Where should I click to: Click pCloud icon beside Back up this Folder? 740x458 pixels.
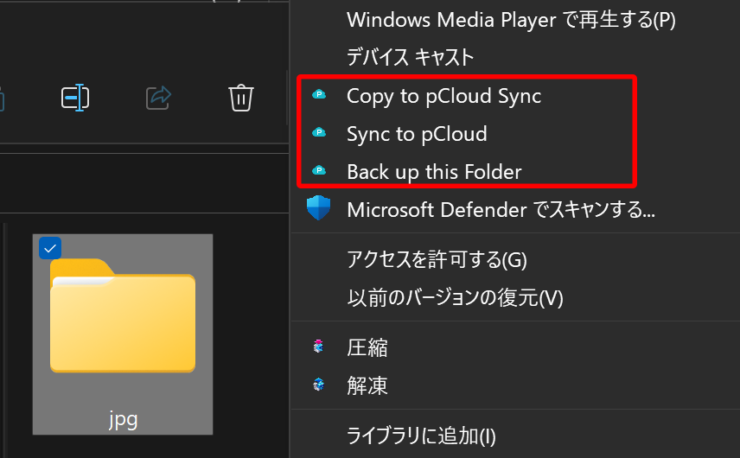tap(319, 170)
